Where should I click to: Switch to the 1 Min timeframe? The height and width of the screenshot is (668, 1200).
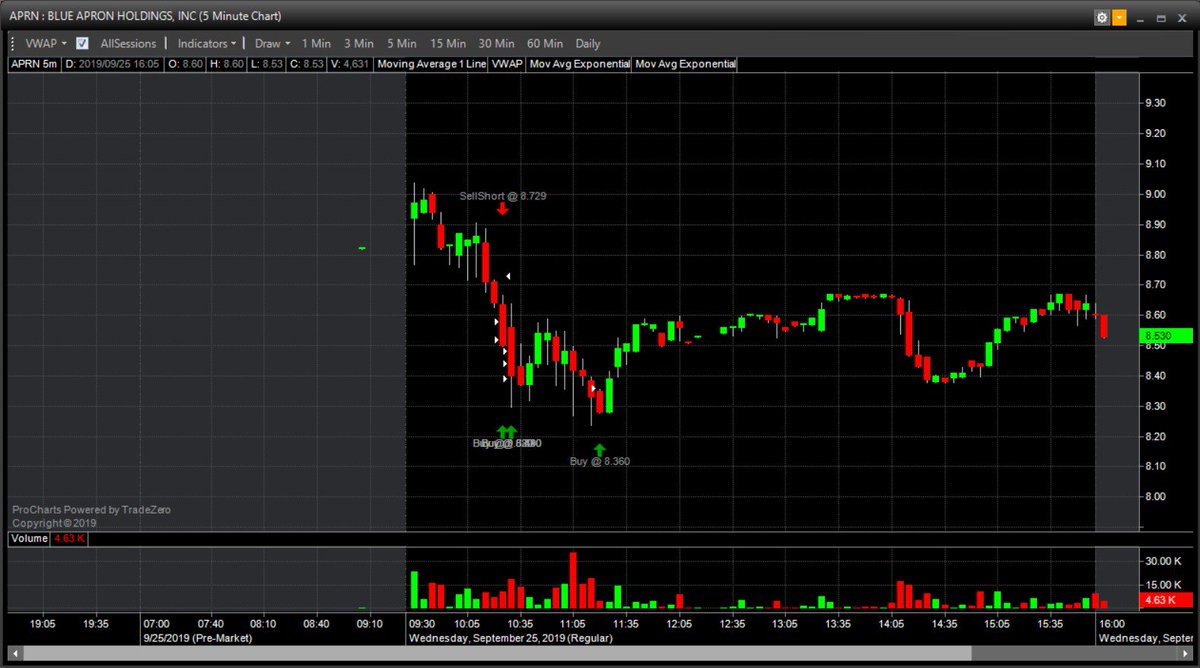[316, 43]
